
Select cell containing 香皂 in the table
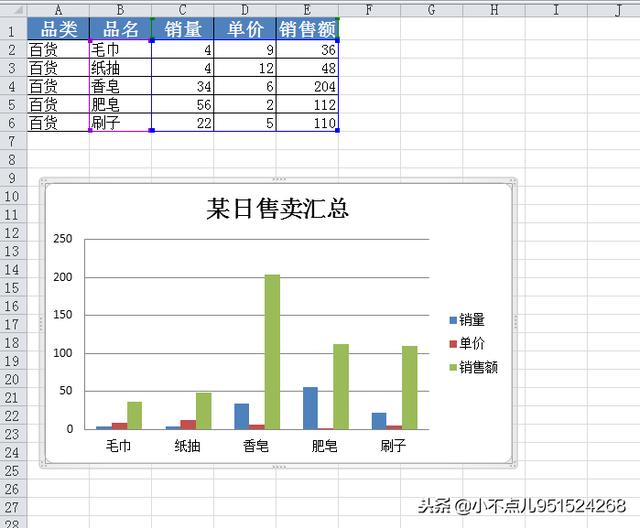pos(120,86)
